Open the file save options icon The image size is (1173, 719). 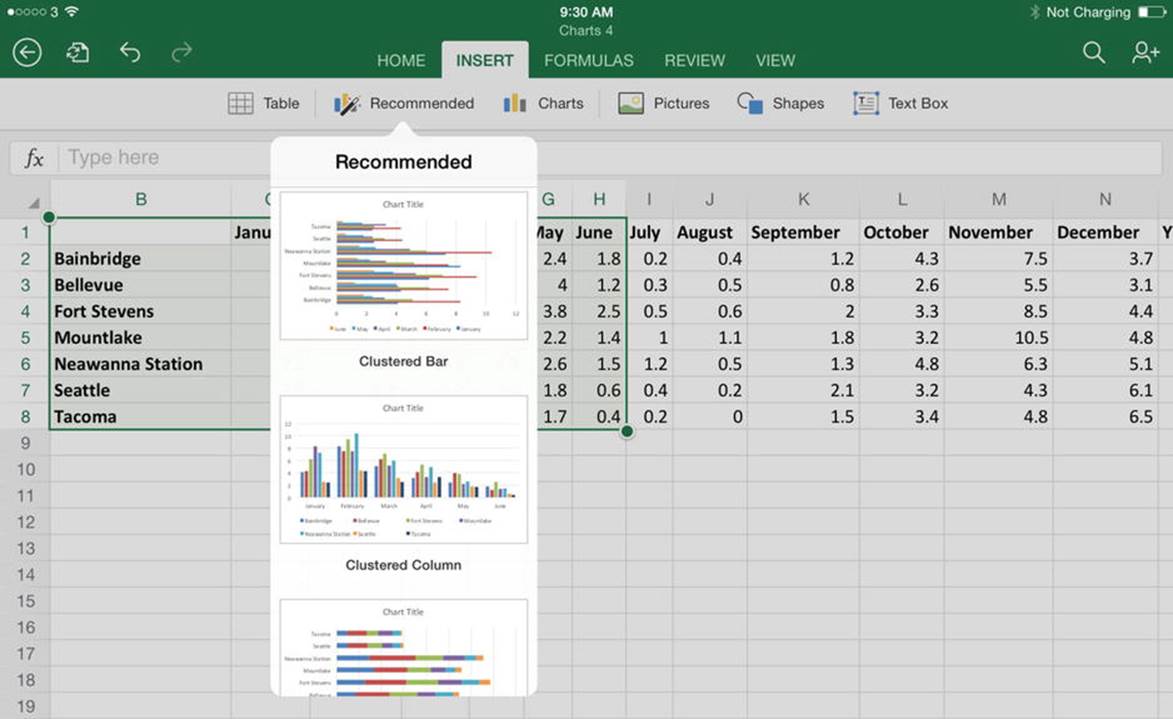(x=78, y=52)
